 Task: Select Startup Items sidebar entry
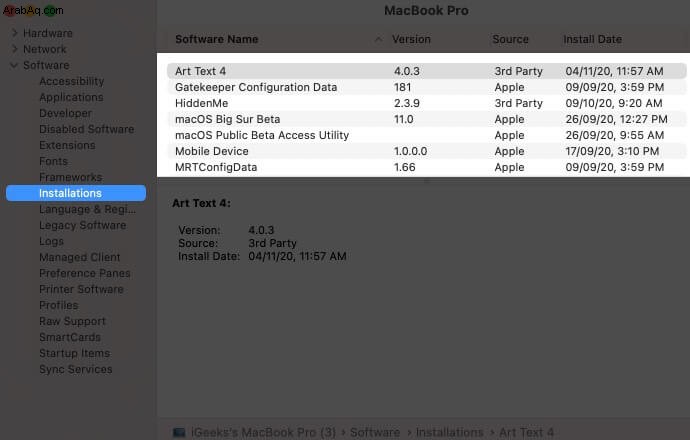pos(74,353)
